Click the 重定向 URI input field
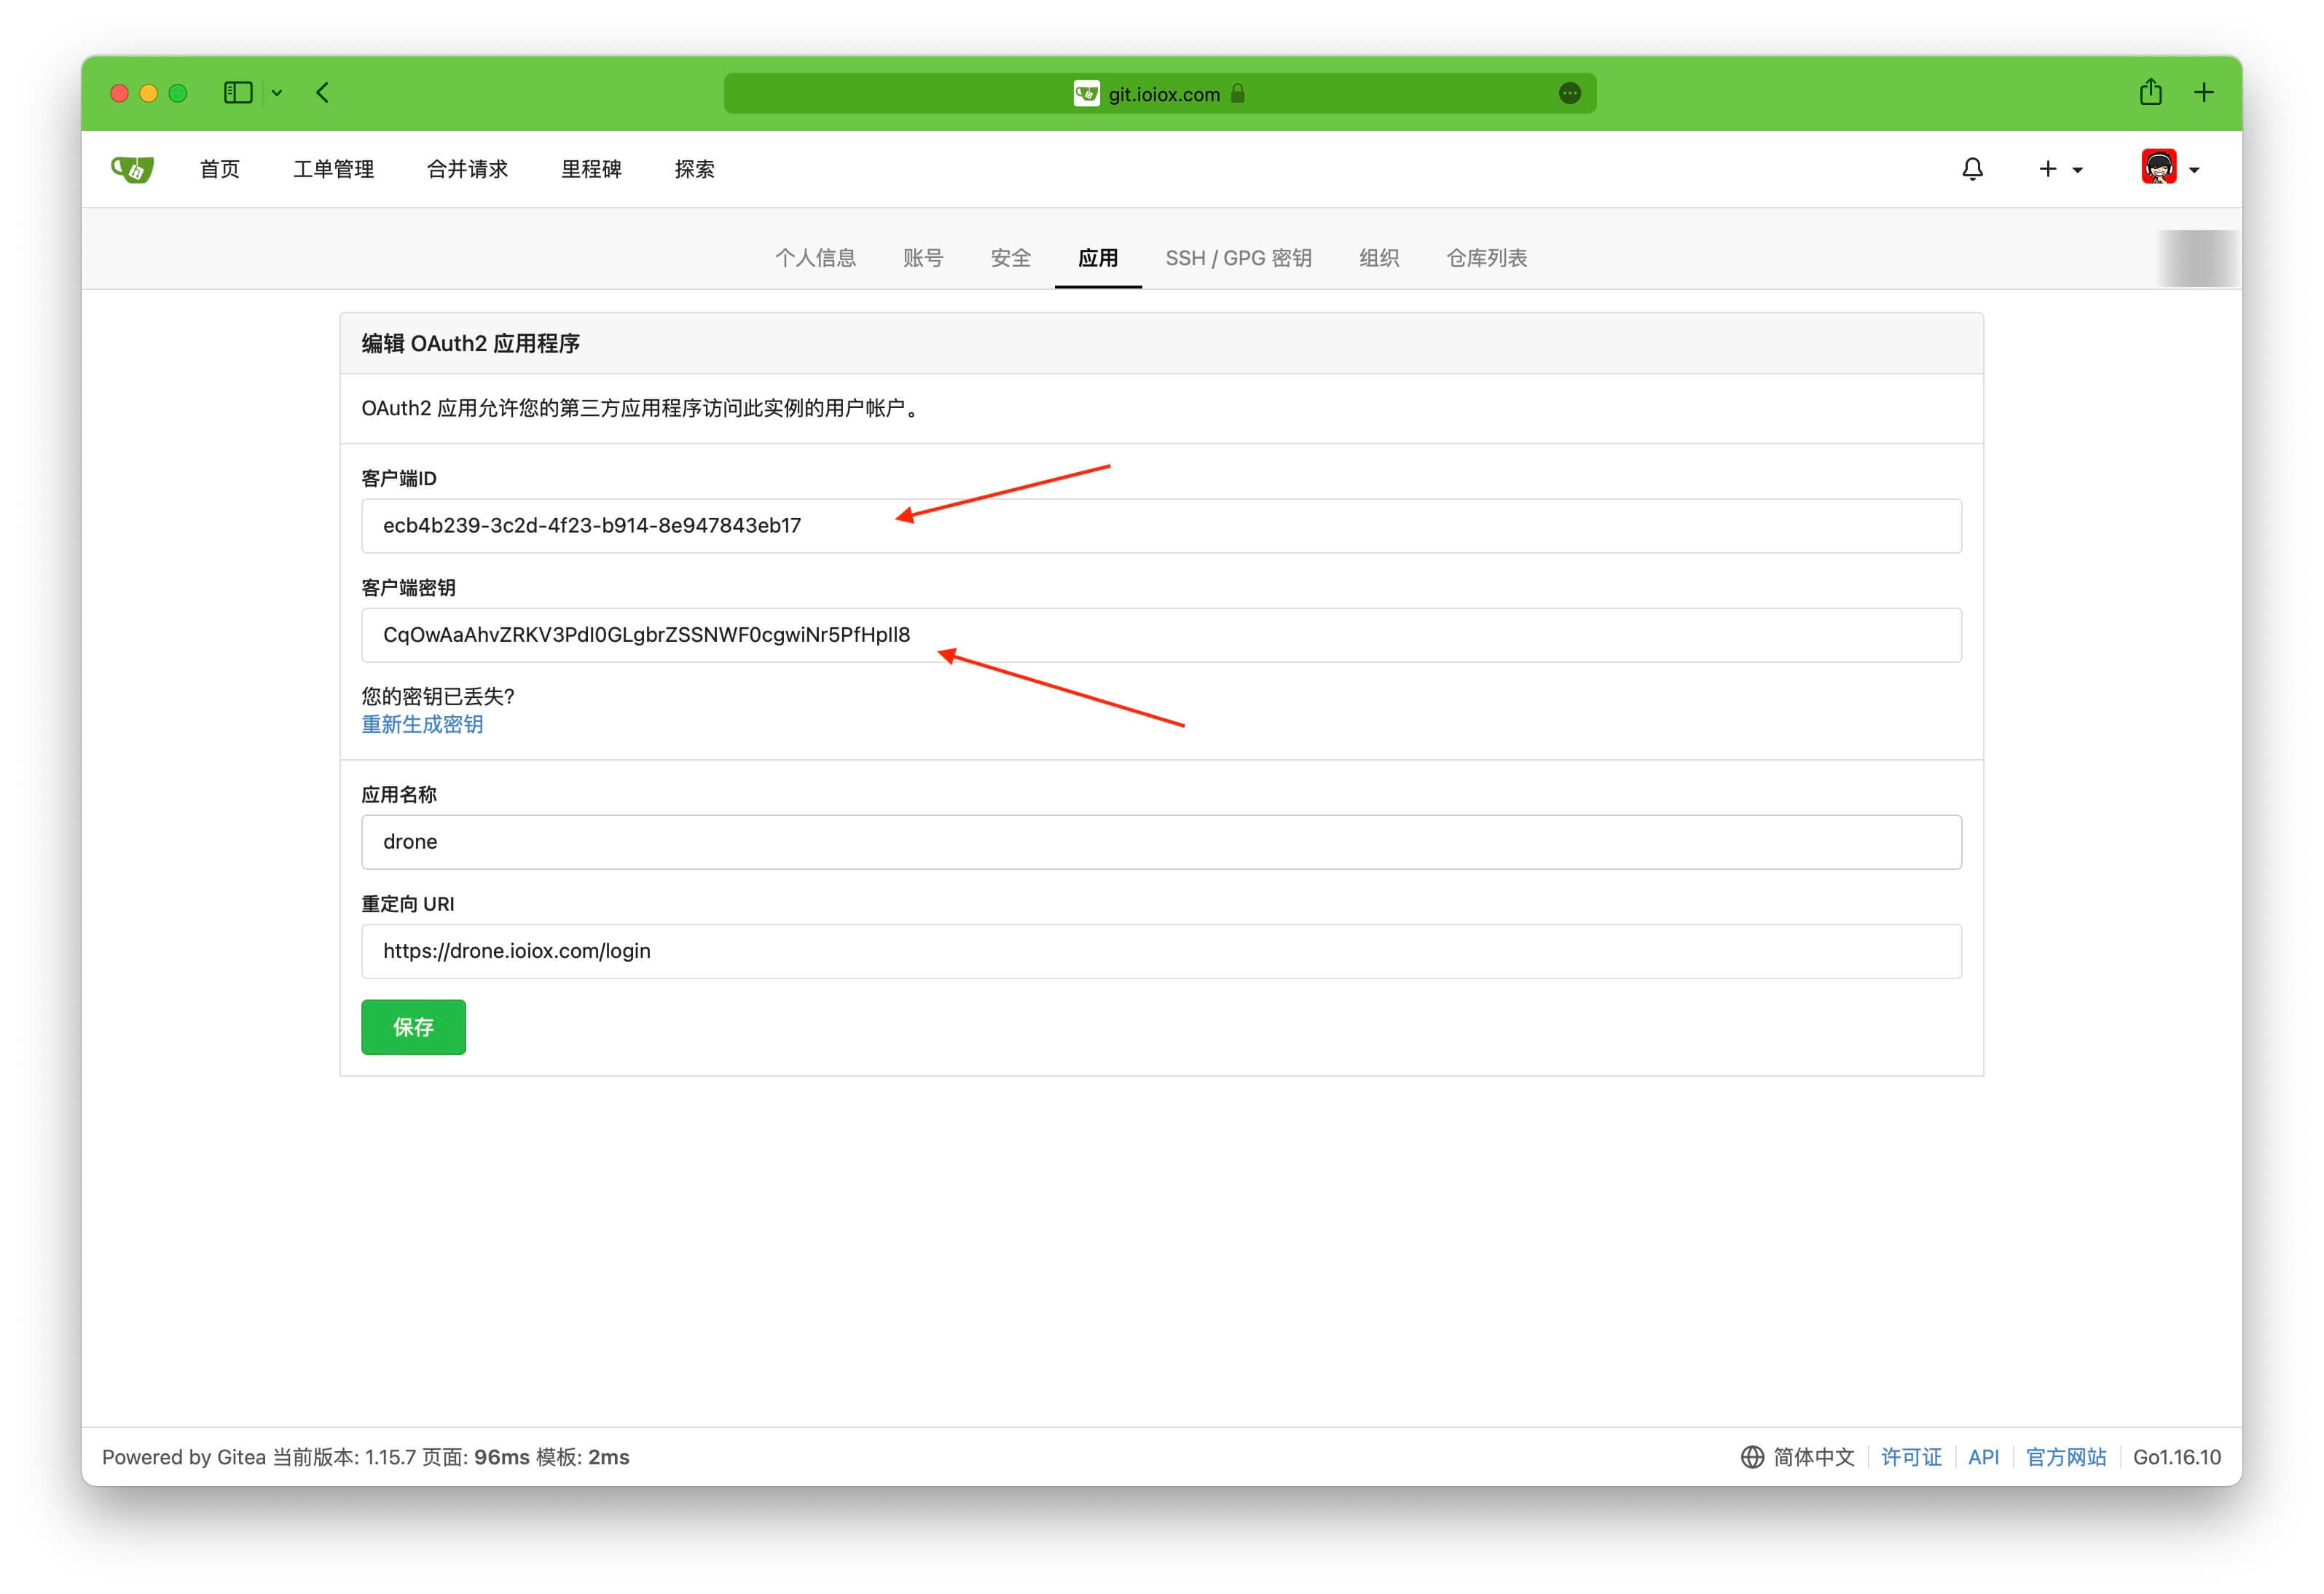The width and height of the screenshot is (2324, 1594). (x=1160, y=950)
